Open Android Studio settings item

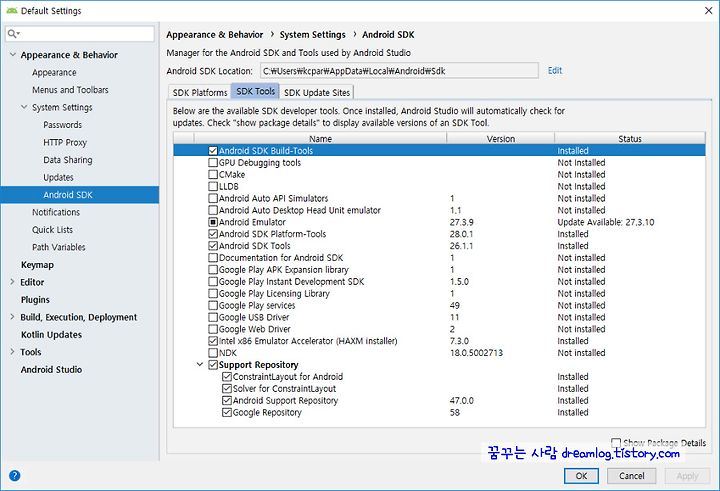coord(51,369)
